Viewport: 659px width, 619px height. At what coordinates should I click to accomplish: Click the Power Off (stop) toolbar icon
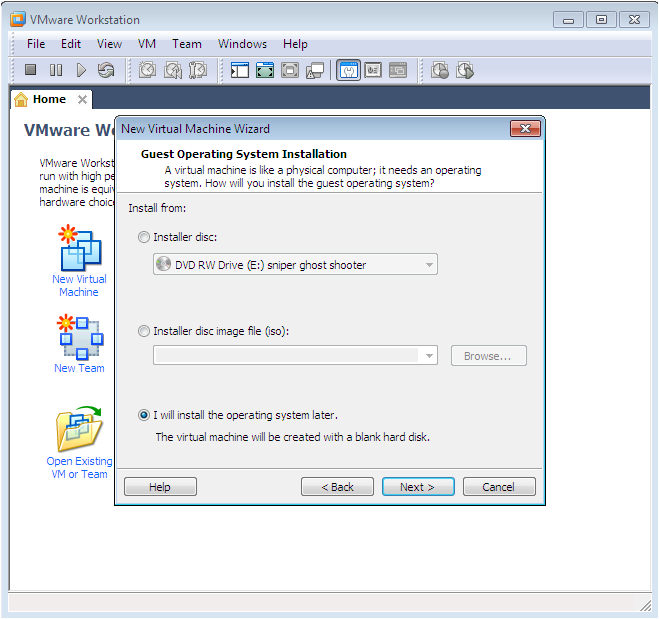pos(30,70)
